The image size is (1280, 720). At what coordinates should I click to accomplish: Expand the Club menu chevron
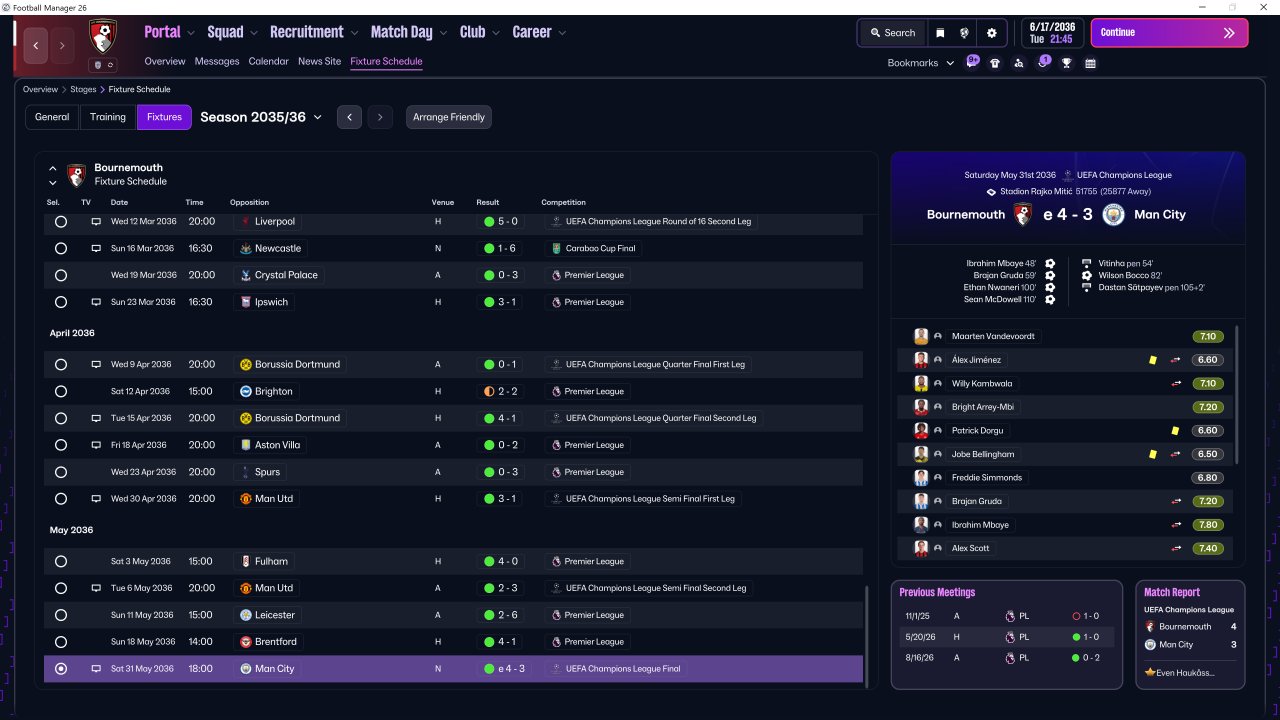496,33
